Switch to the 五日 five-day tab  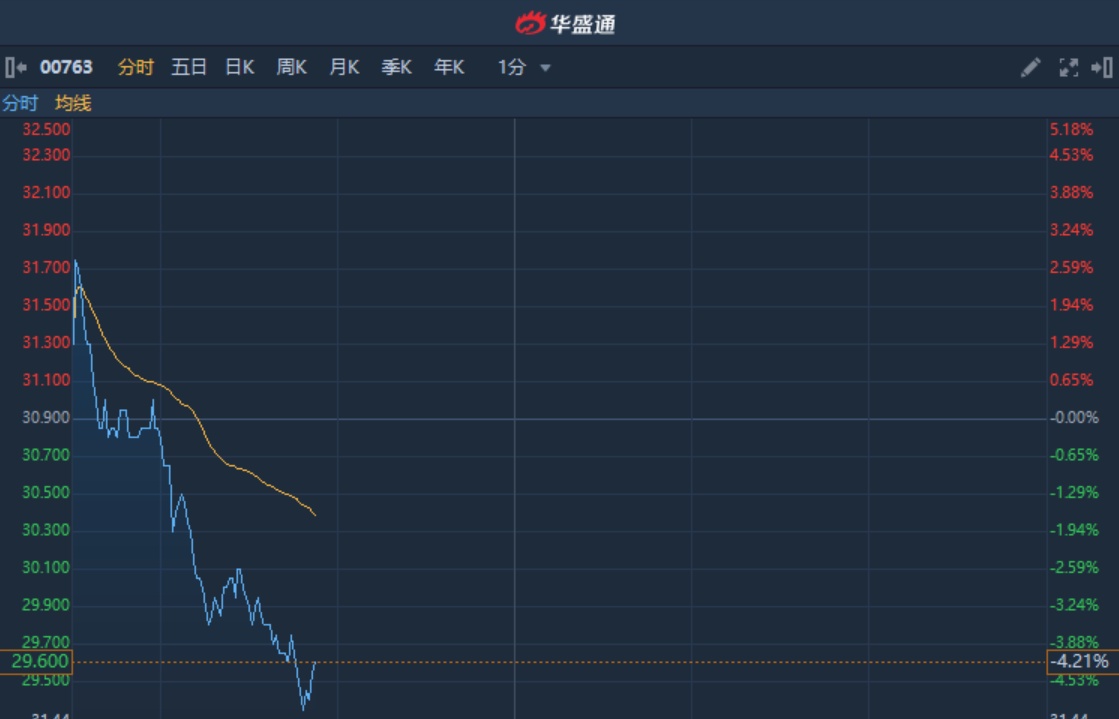pos(189,67)
